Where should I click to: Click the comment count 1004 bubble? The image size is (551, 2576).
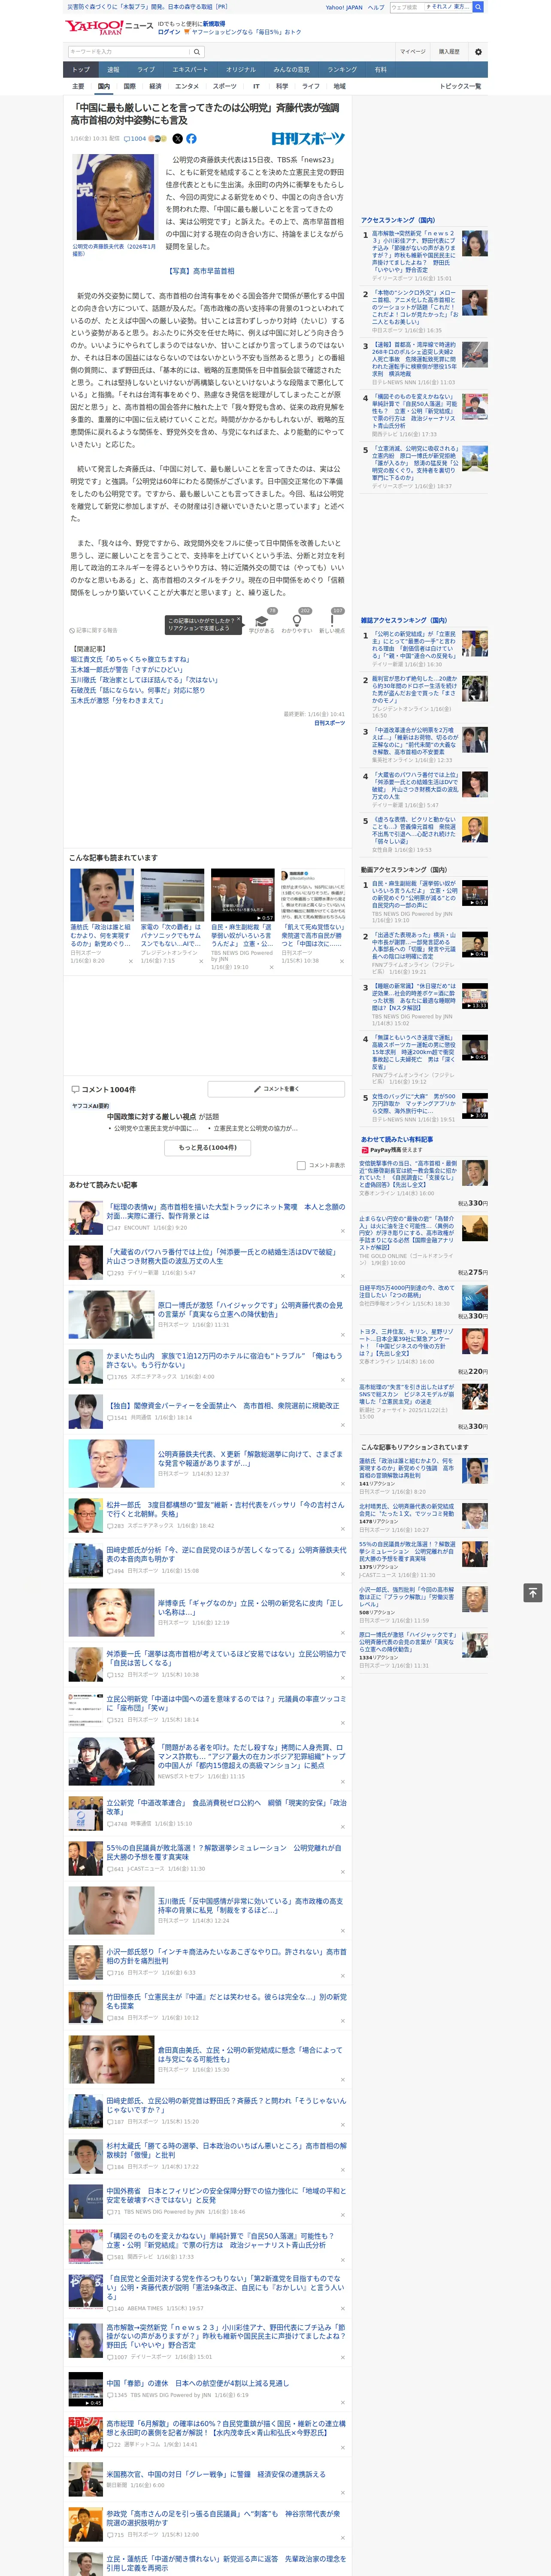pos(135,139)
